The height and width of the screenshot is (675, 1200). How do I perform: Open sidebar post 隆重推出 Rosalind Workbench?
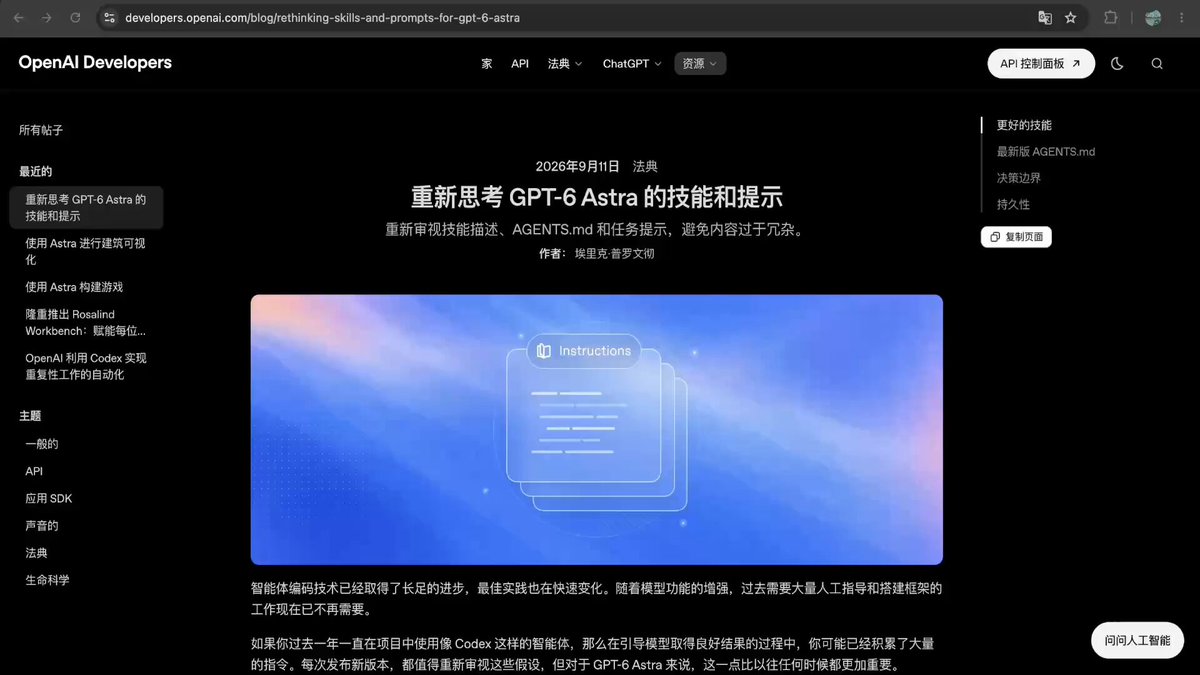86,322
